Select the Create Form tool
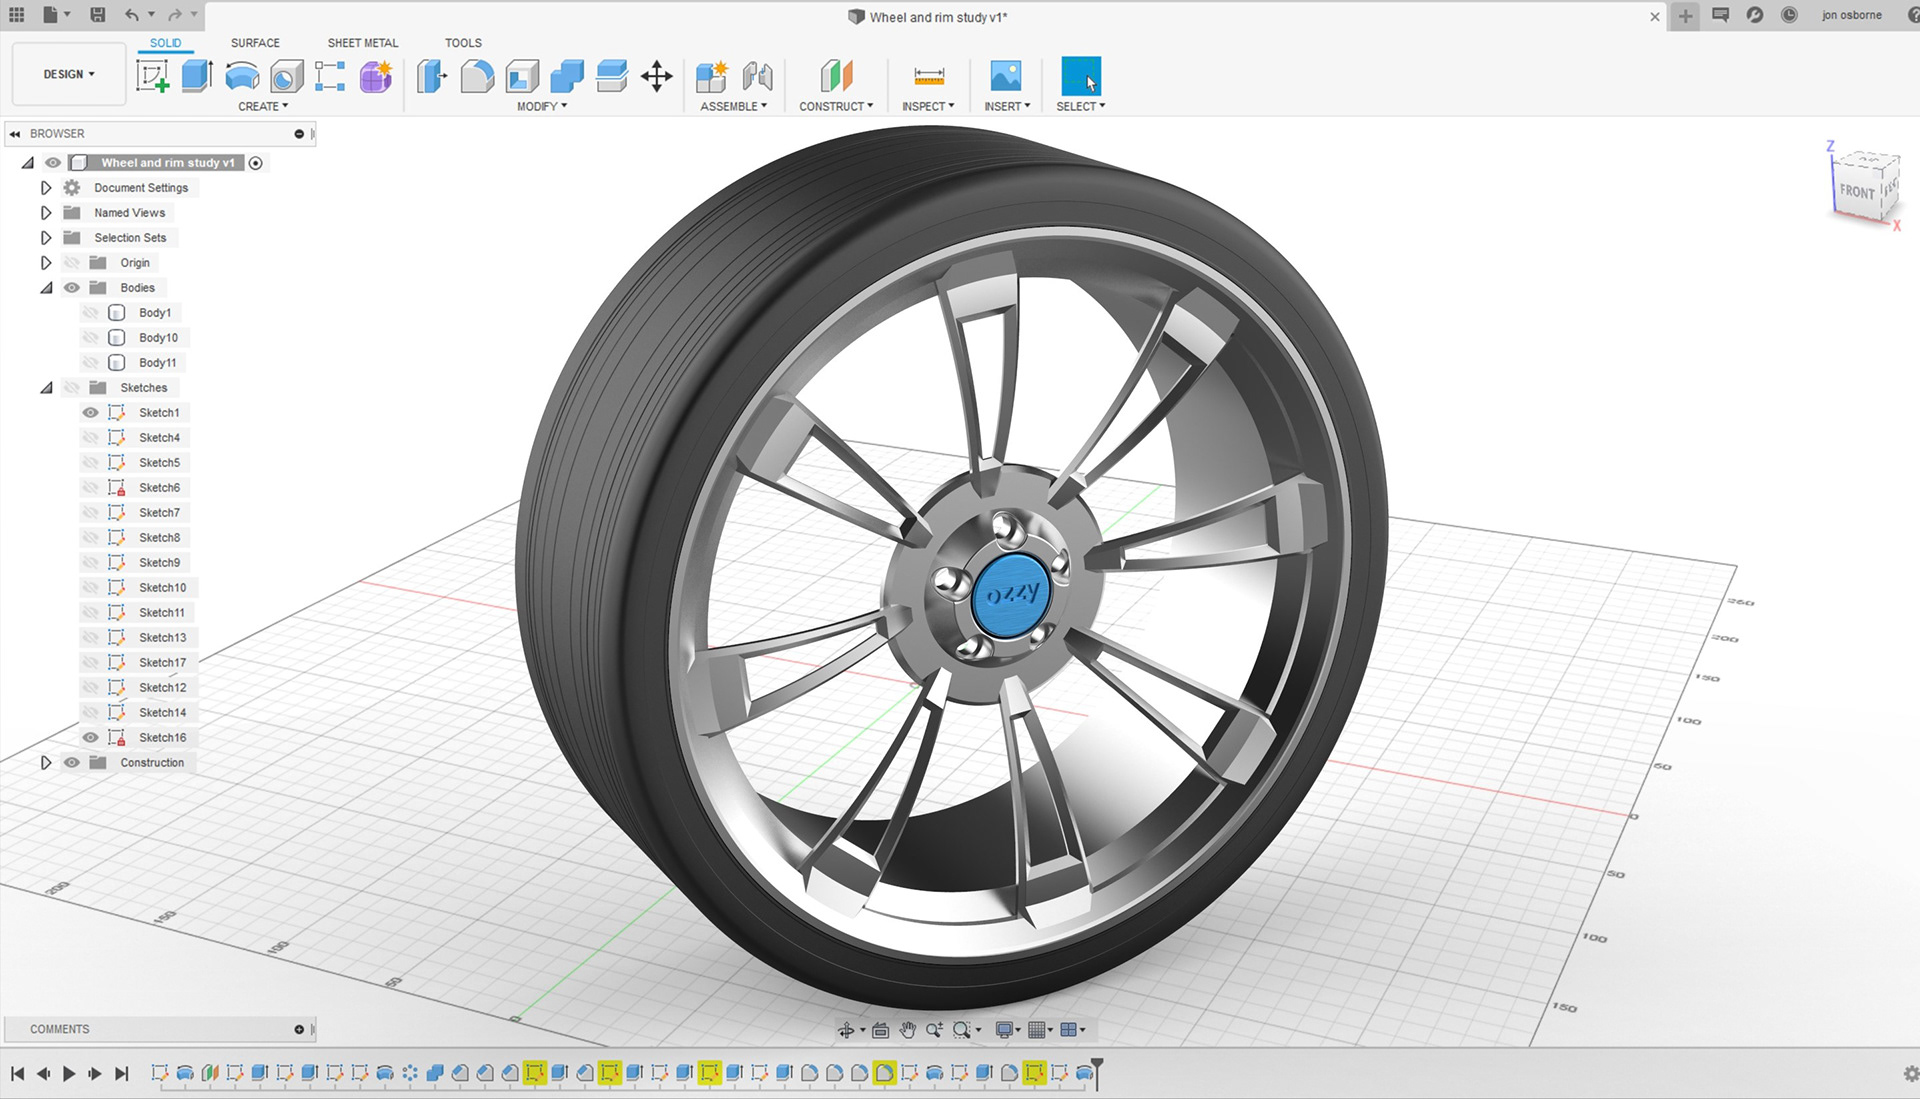This screenshot has height=1099, width=1920. point(376,76)
